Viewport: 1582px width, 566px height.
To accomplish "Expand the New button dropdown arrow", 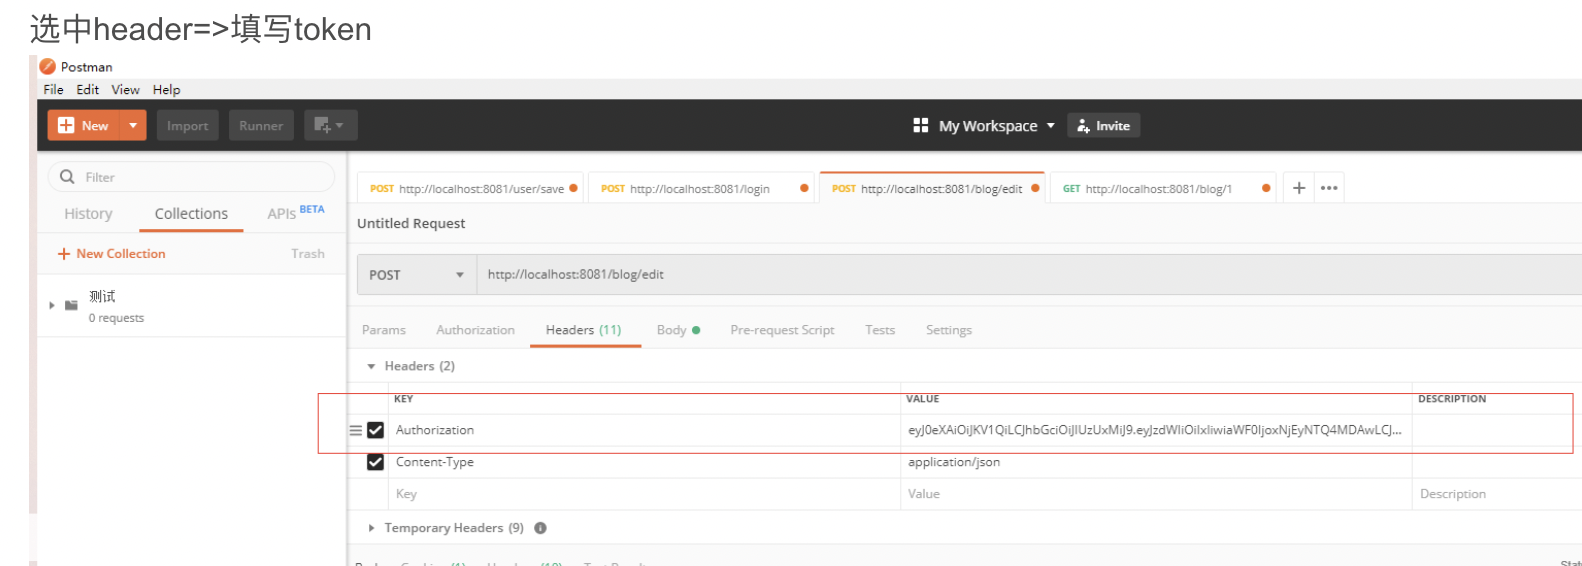I will [x=133, y=125].
